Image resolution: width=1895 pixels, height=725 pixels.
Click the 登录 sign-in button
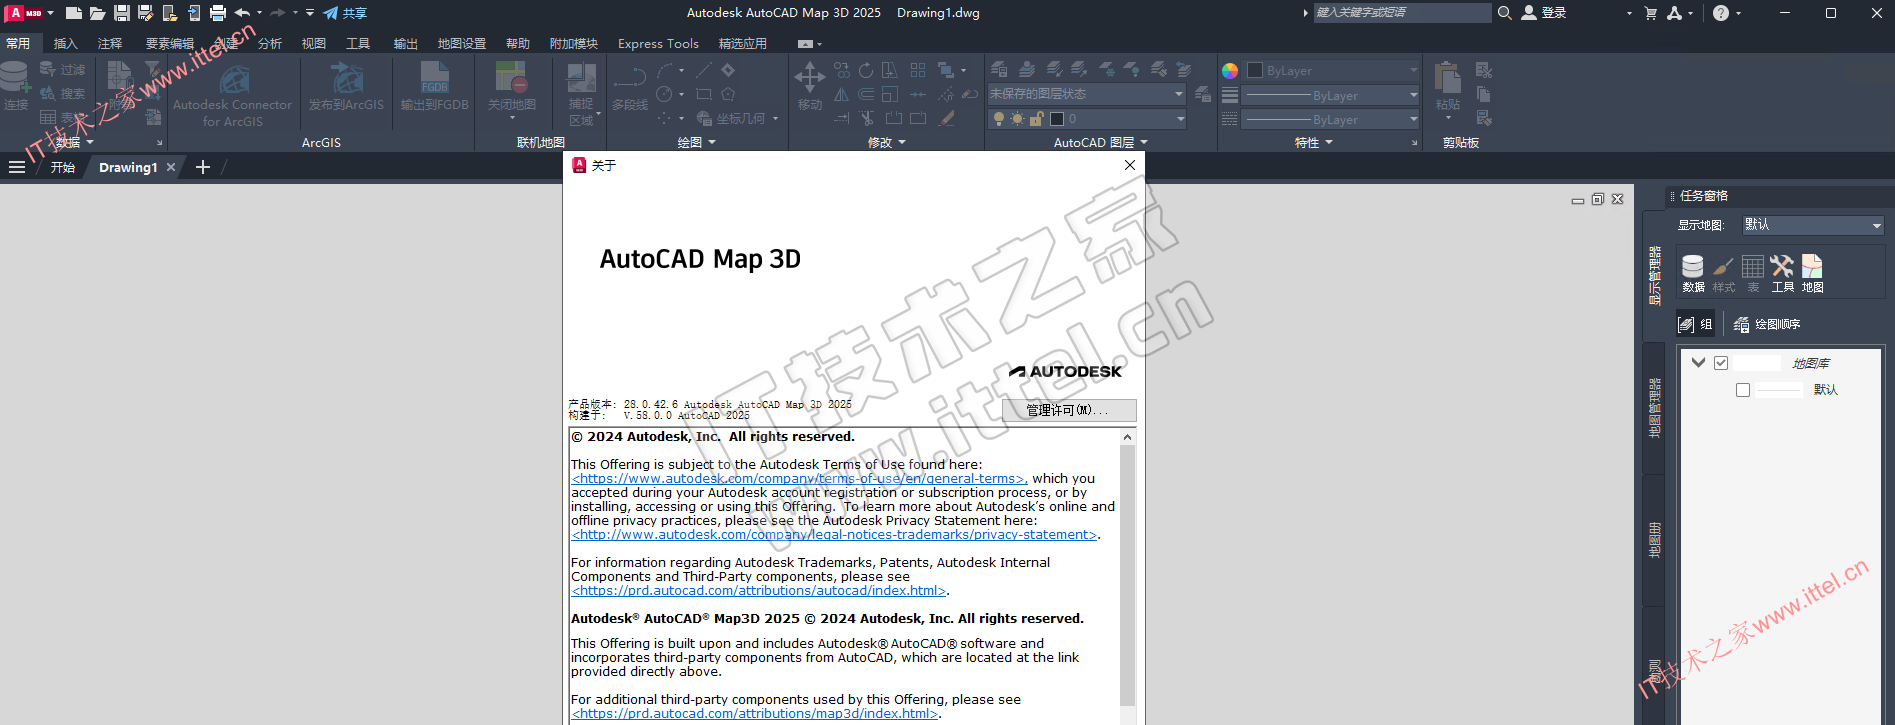click(1544, 13)
